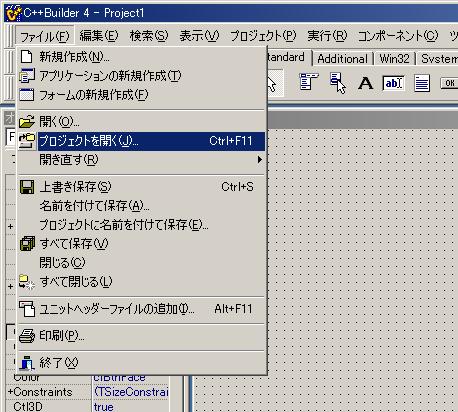
Task: Click the exit icon beside 終了
Action: pyautogui.click(x=27, y=363)
